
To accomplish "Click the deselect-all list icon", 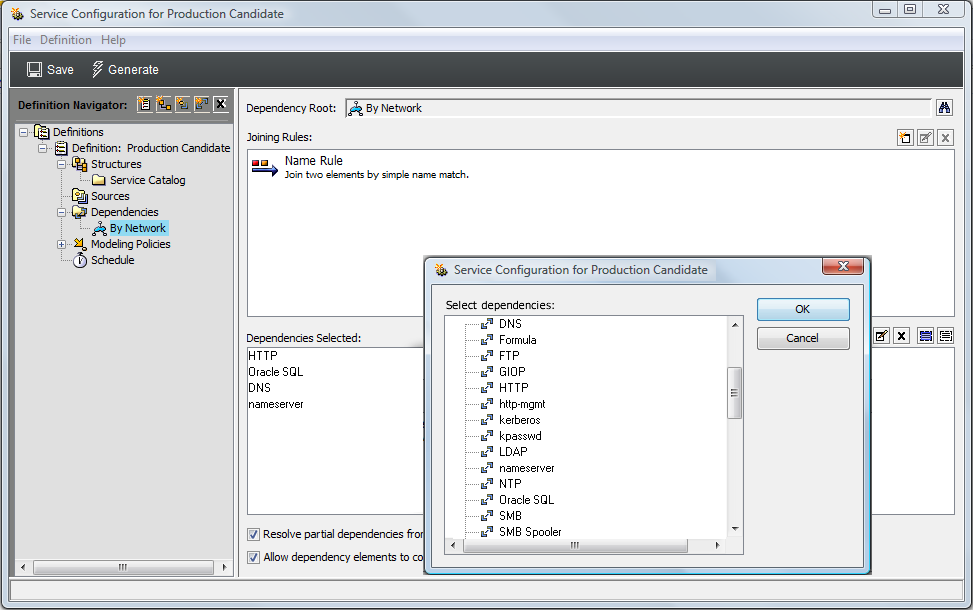I will (946, 336).
